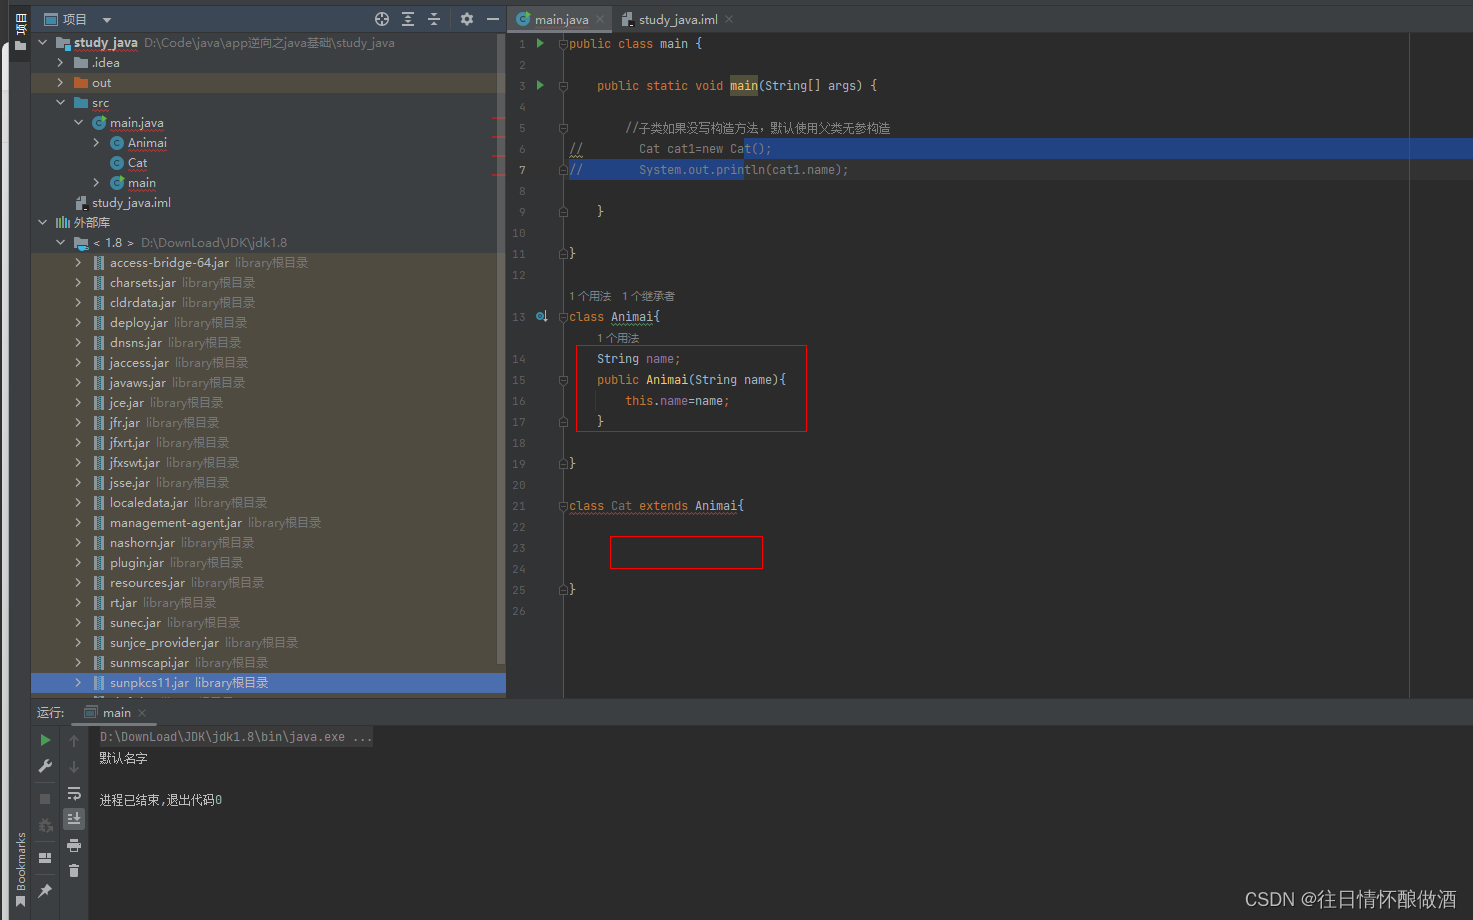
Task: Collapse the Animai class code fold at line 13
Action: 563,316
